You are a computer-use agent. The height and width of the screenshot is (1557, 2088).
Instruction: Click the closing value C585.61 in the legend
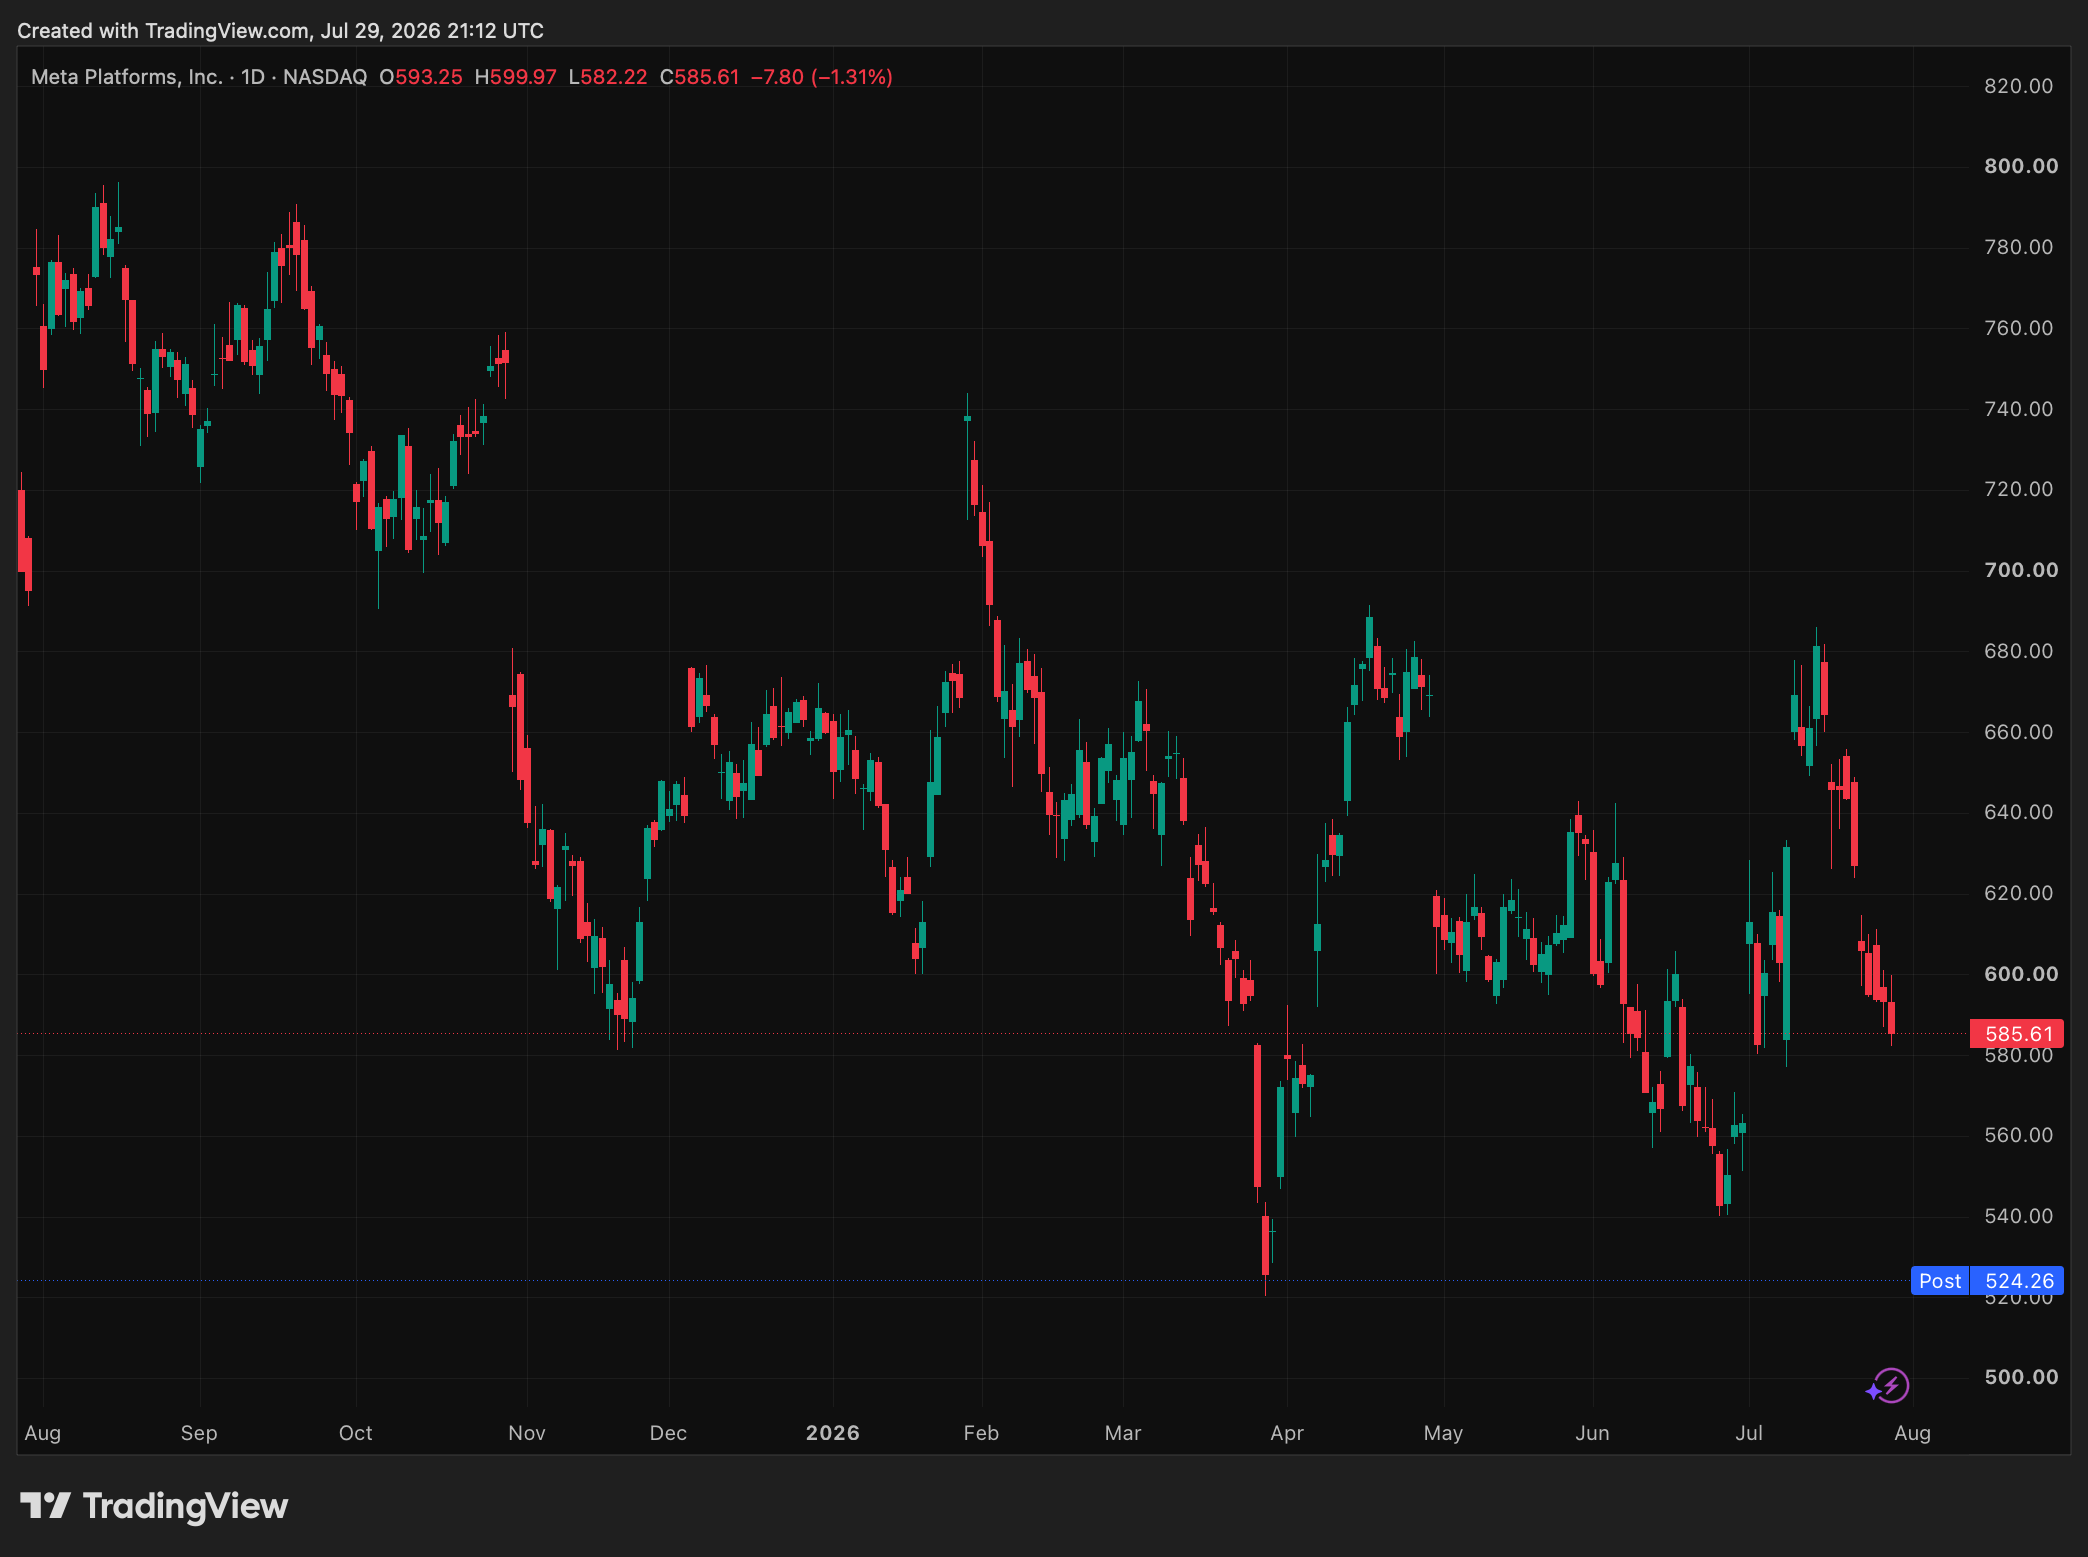[x=700, y=77]
